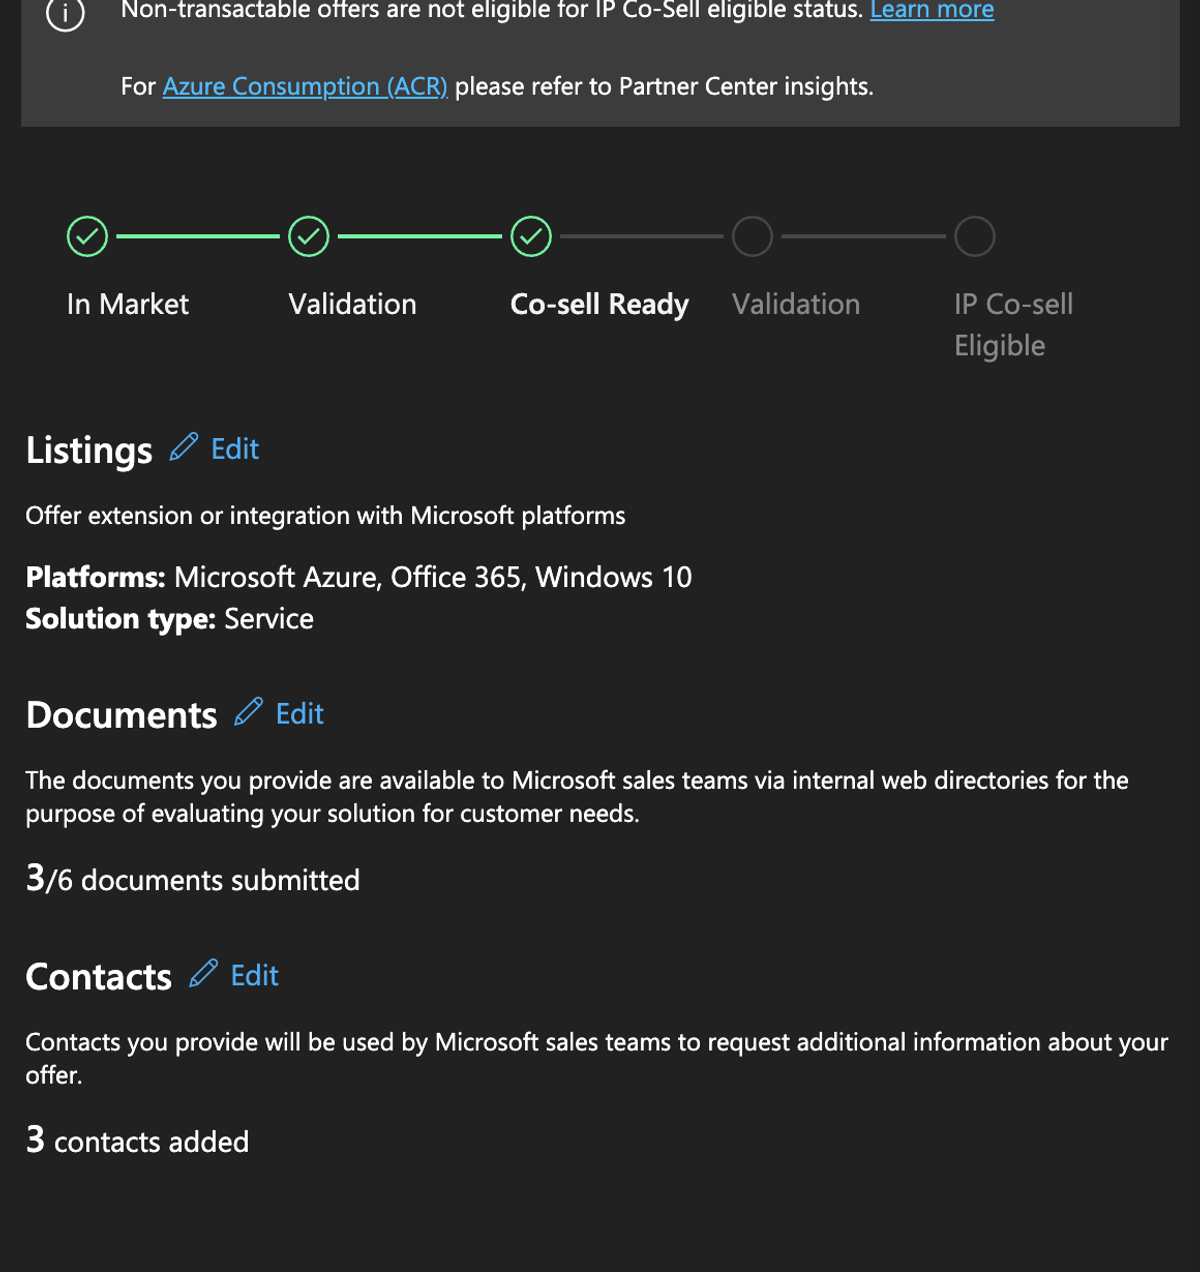Click the pencil icon beside Contacts
Viewport: 1200px width, 1272px height.
pos(203,973)
